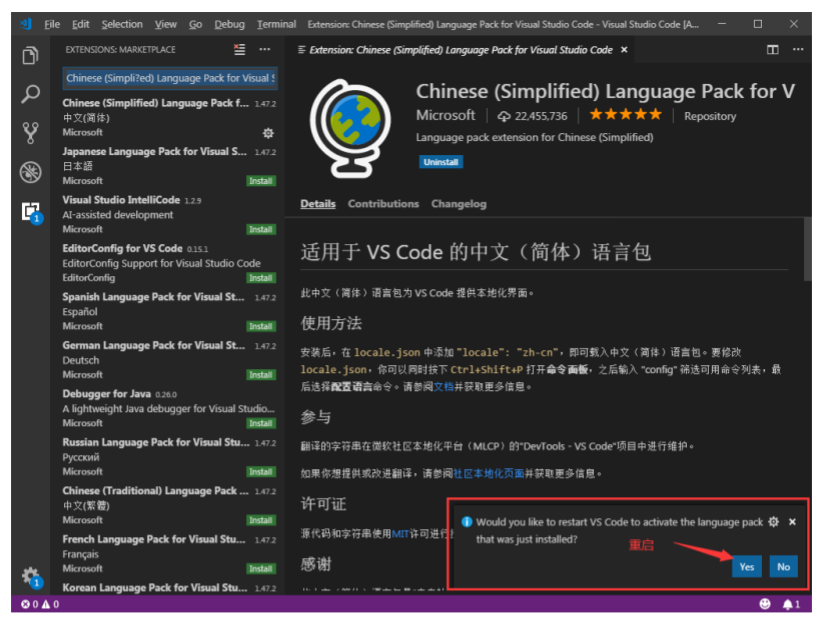Install Russian Language Pack
820x620 pixels.
pyautogui.click(x=260, y=472)
